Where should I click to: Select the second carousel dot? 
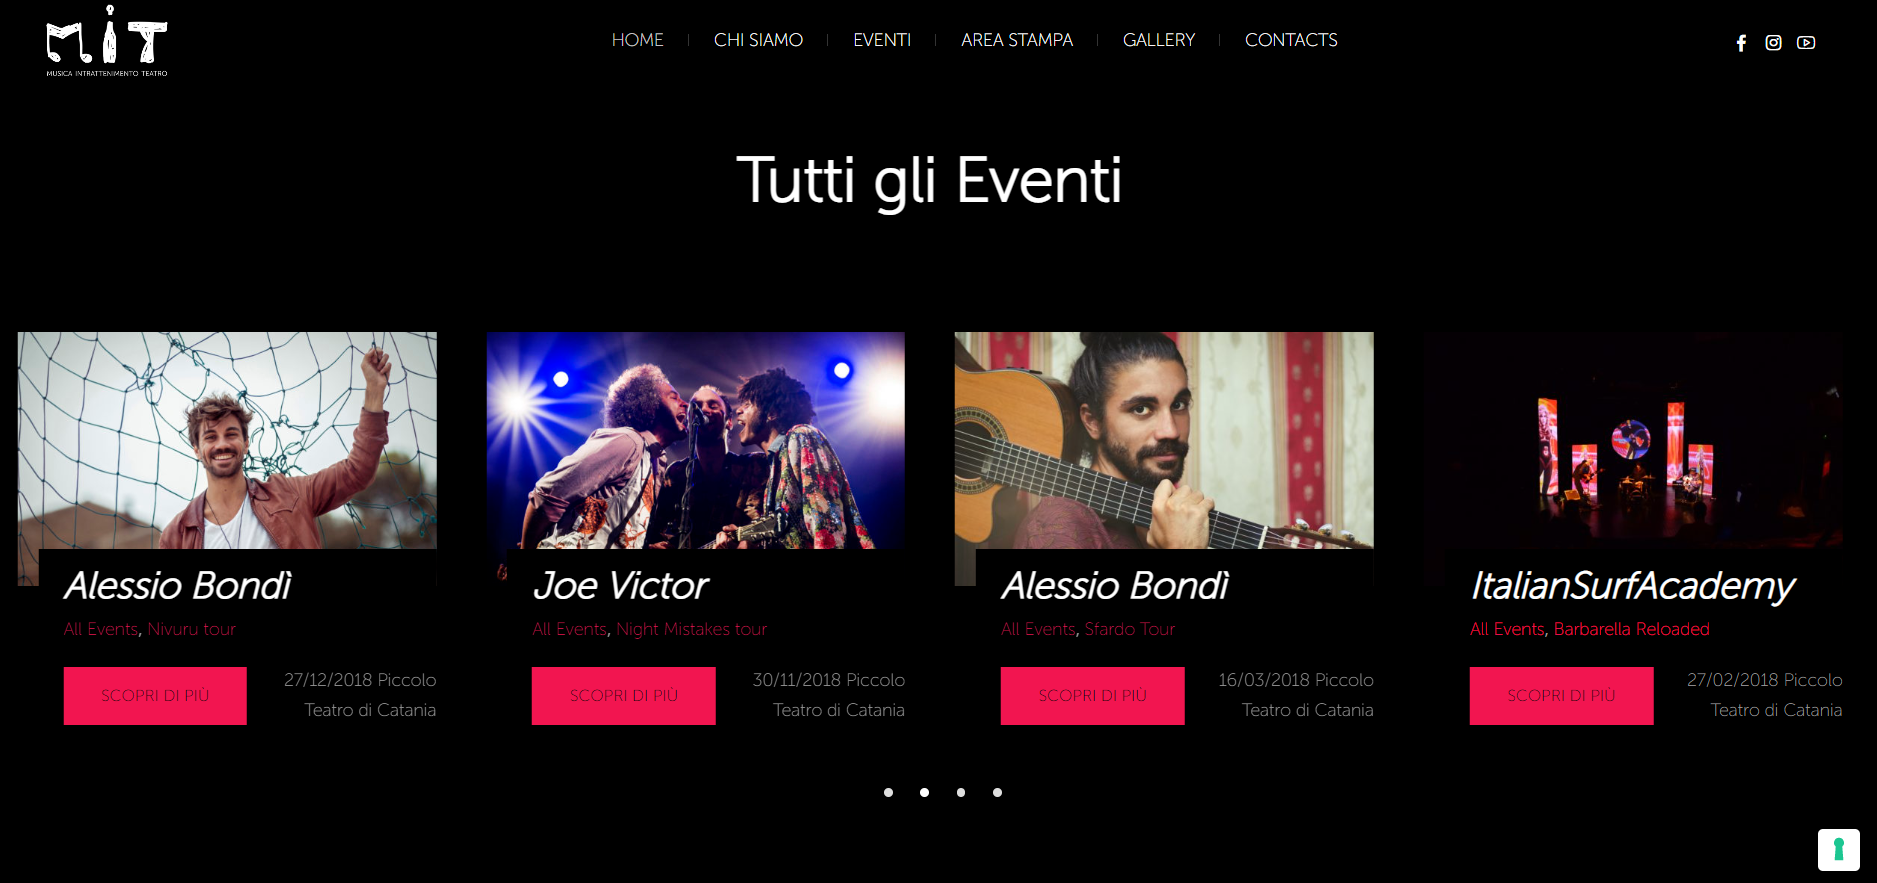tap(924, 792)
